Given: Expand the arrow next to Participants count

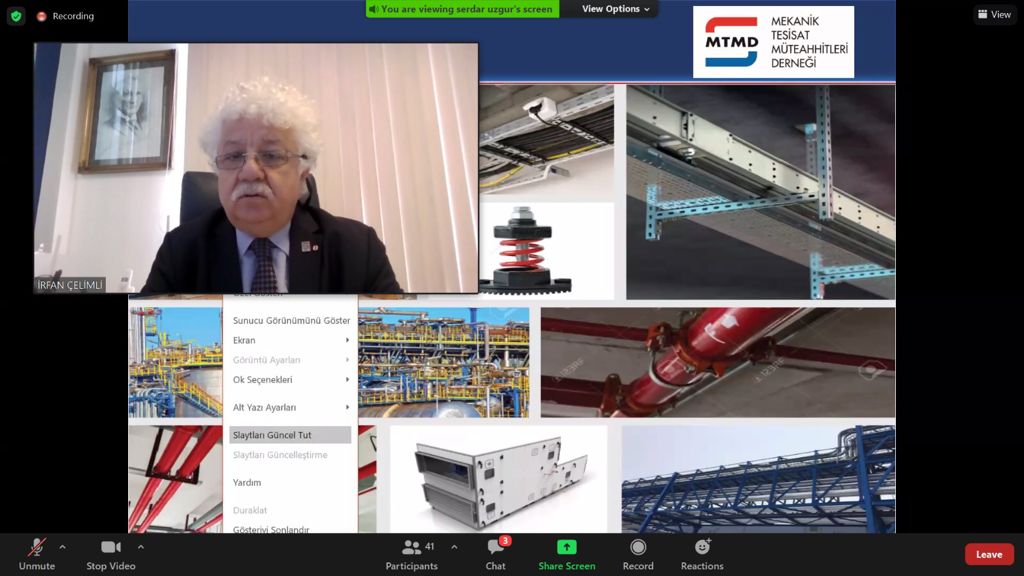Looking at the screenshot, I should click(454, 547).
